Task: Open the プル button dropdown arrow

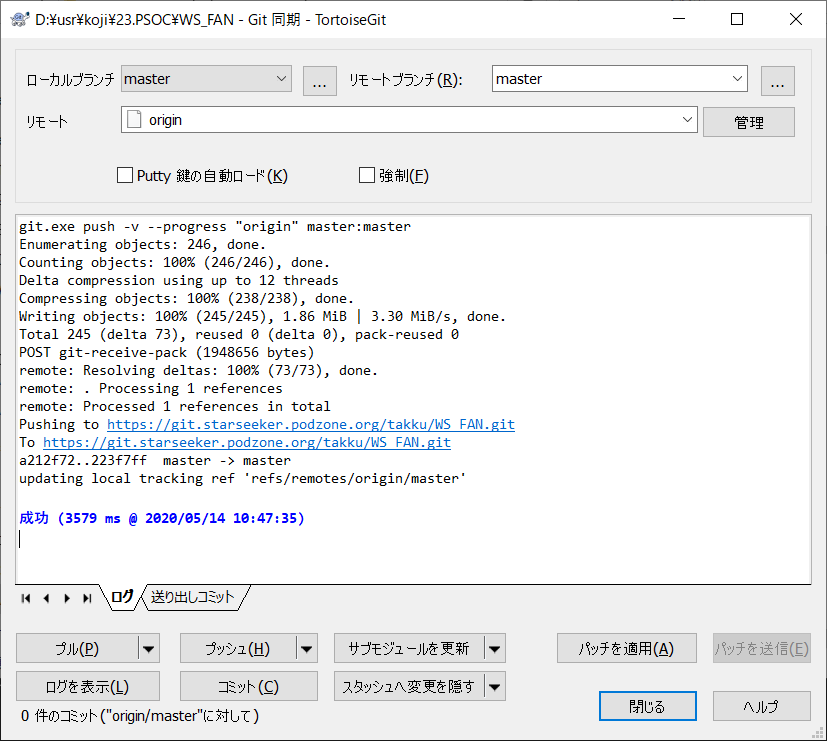Action: point(149,649)
